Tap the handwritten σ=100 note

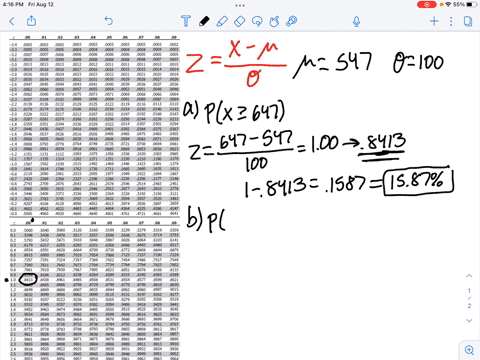pos(418,62)
